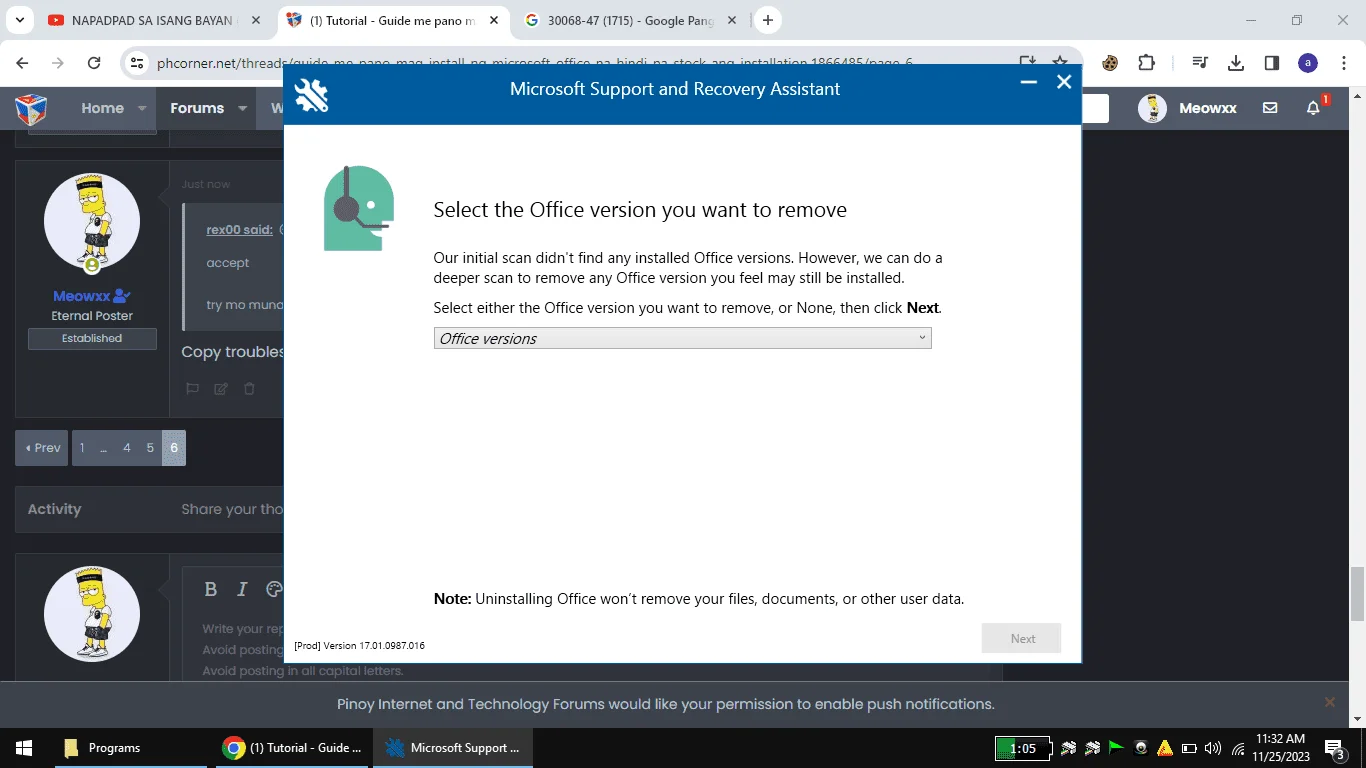Open a new browser tab
The width and height of the screenshot is (1366, 768).
768,20
